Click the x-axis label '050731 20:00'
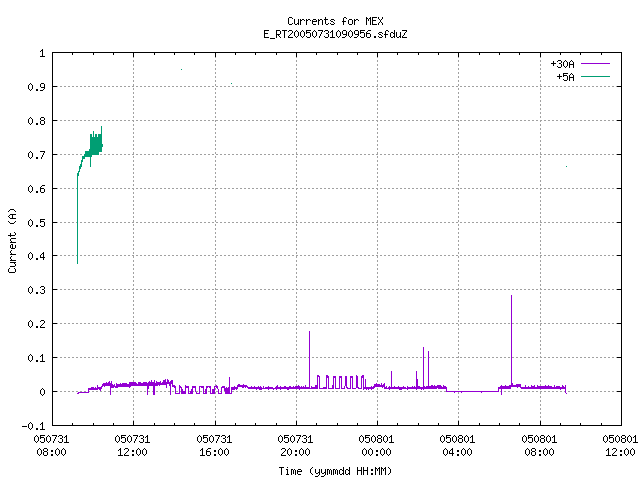640x480 pixels. [x=295, y=445]
